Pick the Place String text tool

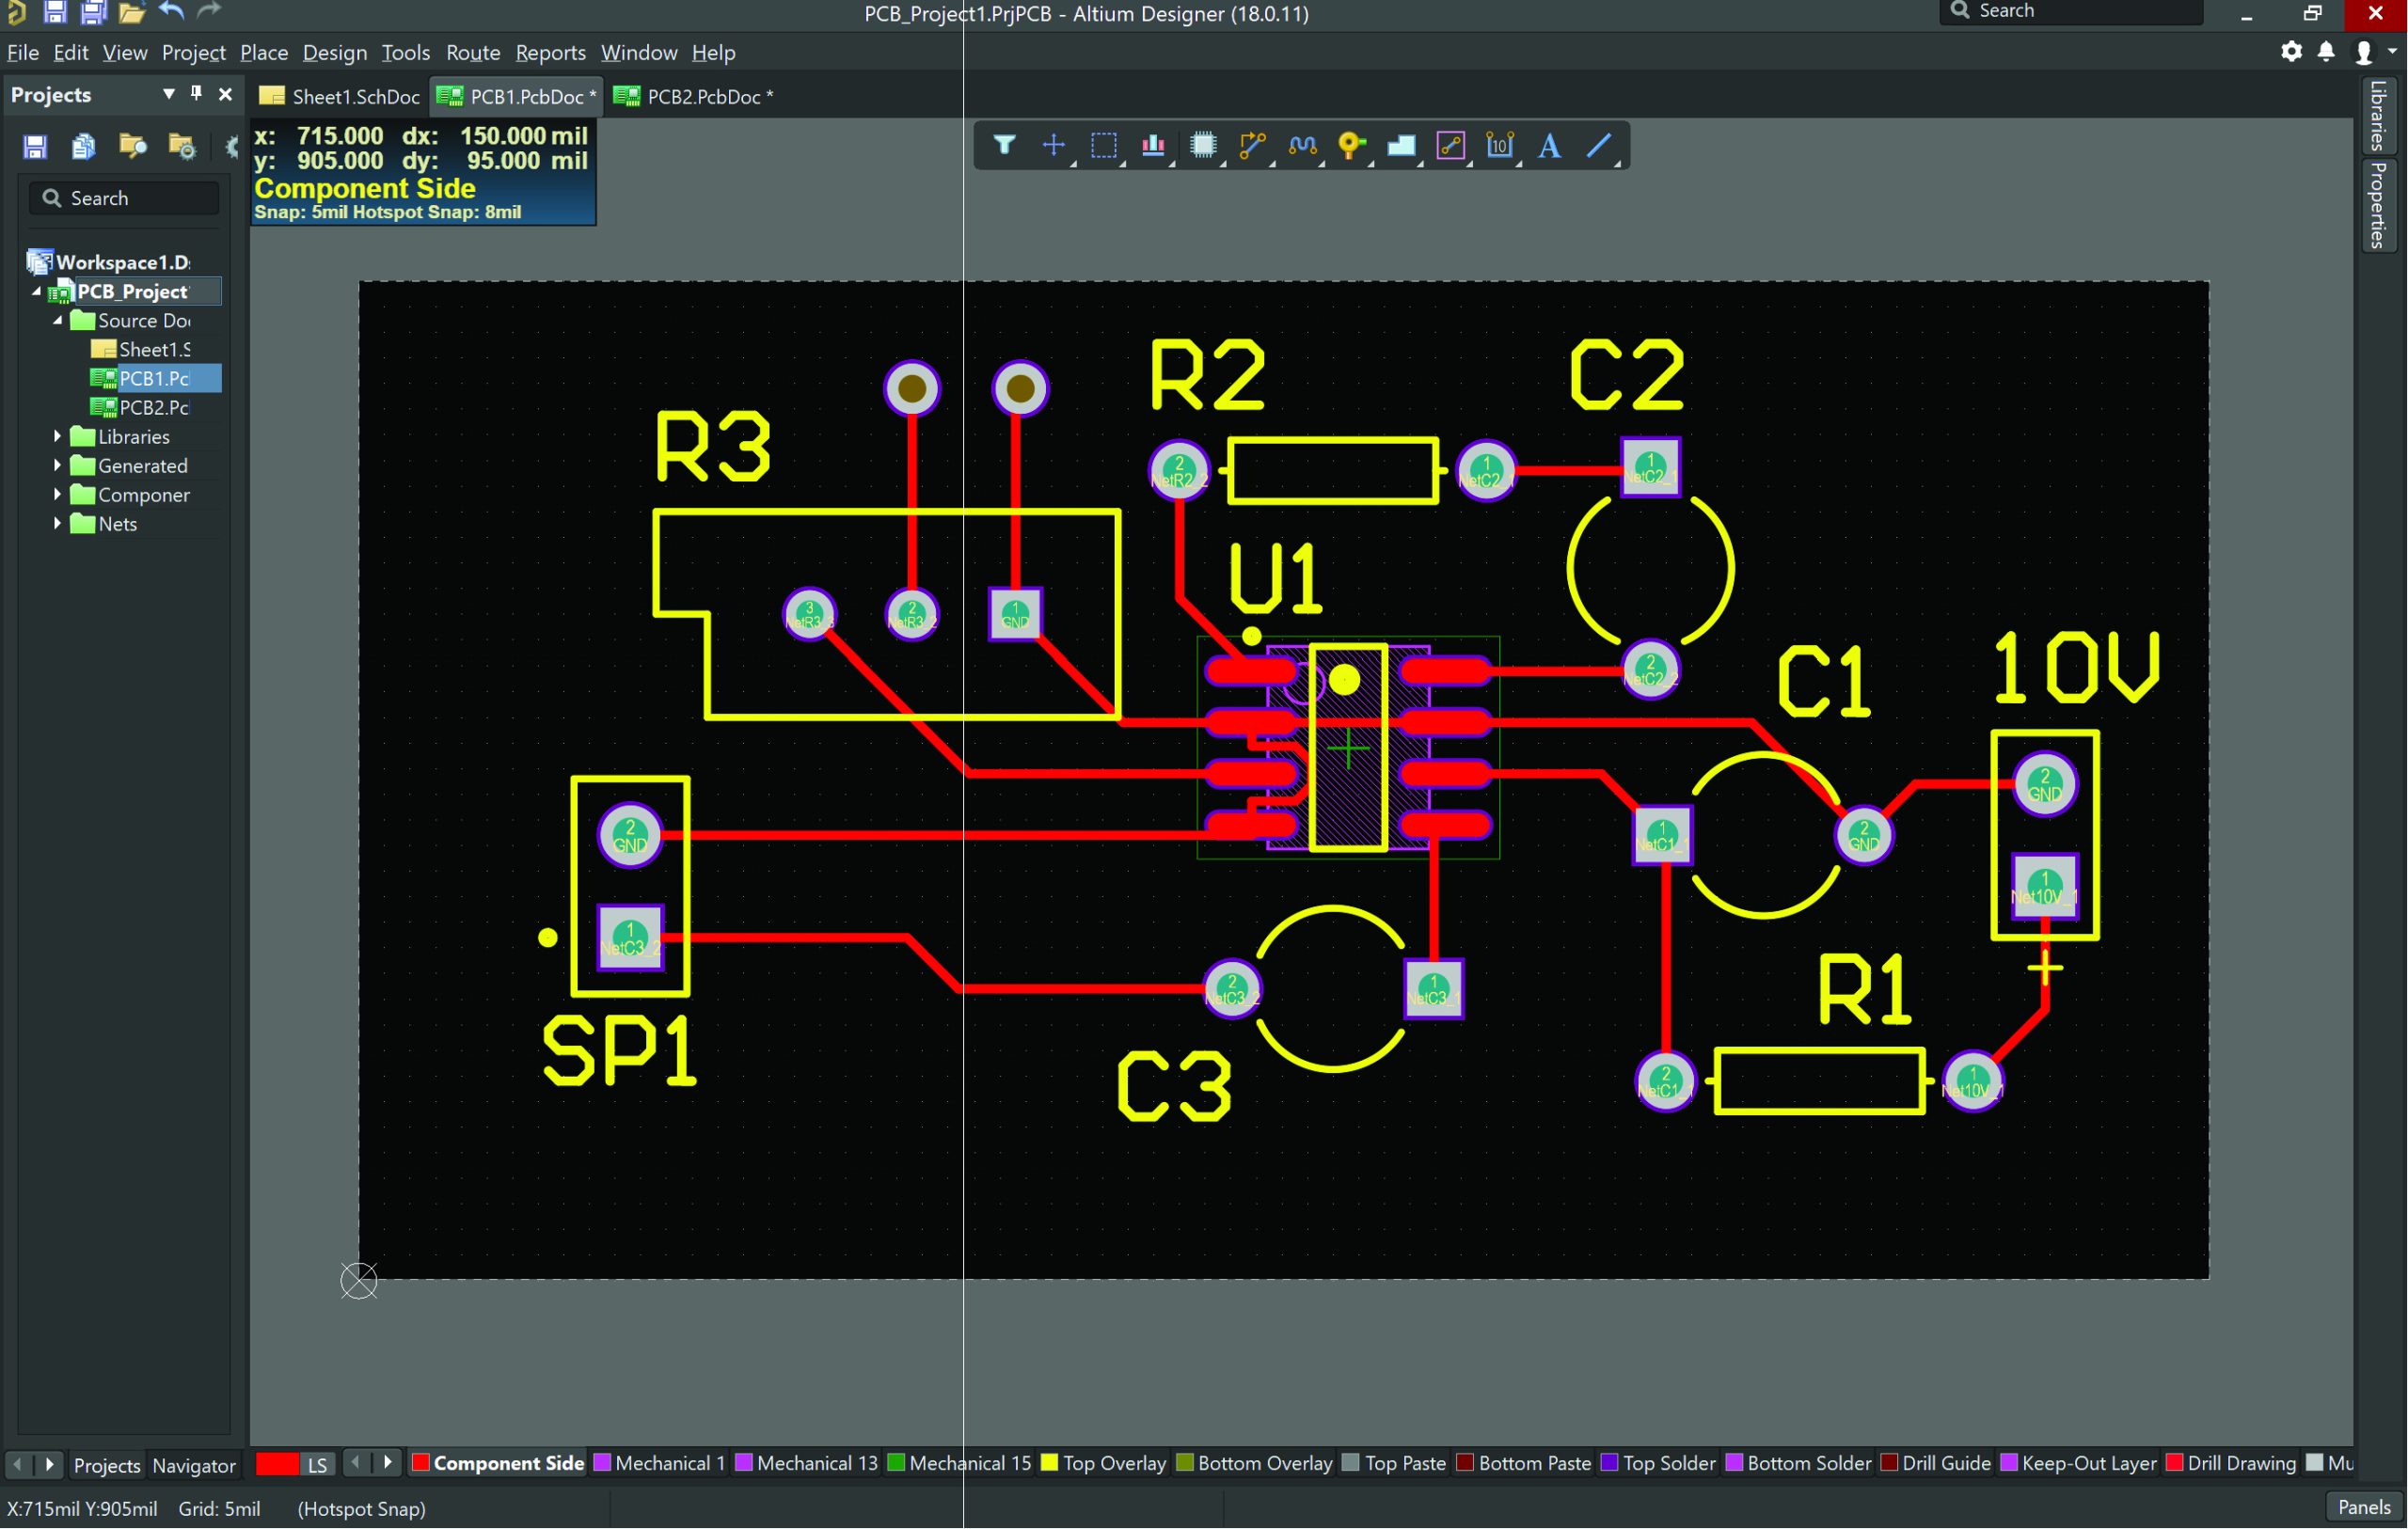coord(1549,146)
